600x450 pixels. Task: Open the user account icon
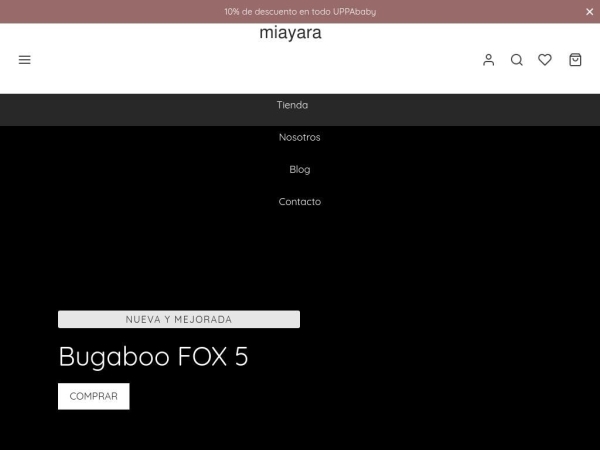pyautogui.click(x=489, y=60)
